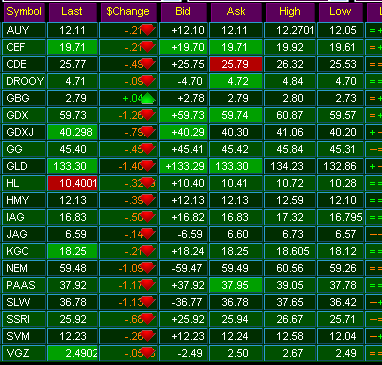Image resolution: width=382 pixels, height=365 pixels.
Task: Select the GBG symbol cell
Action: [24, 98]
